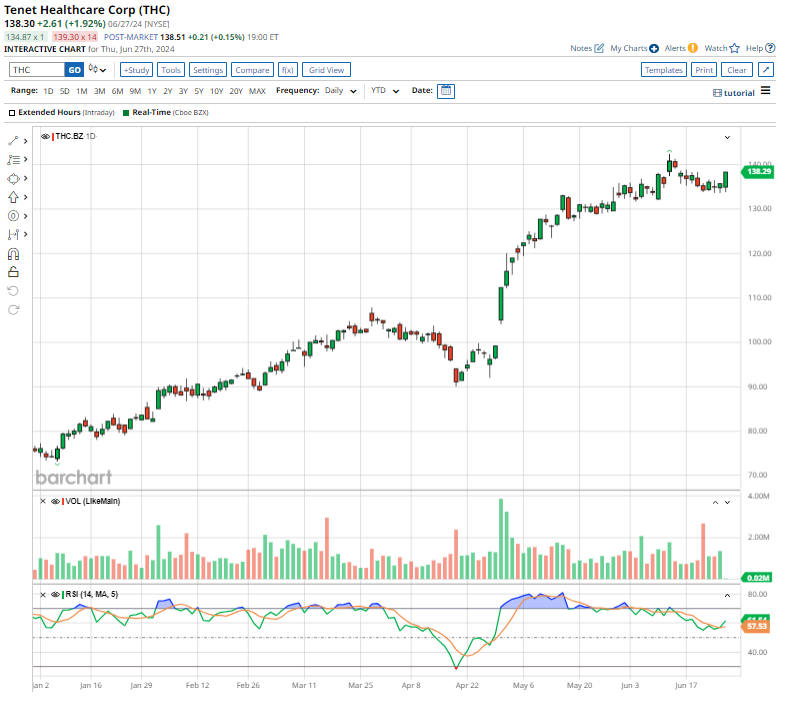Open the date picker calendar icon
Image resolution: width=791 pixels, height=703 pixels.
click(x=446, y=91)
